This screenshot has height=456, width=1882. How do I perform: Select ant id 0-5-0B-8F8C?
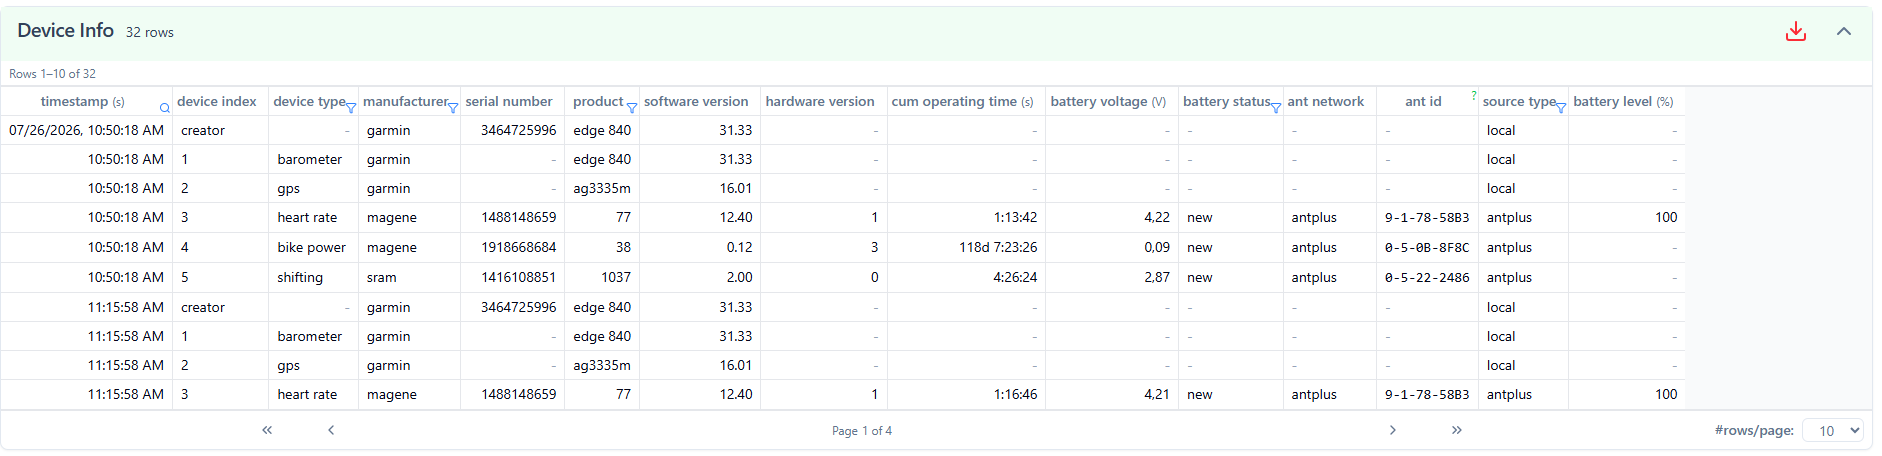(x=1427, y=247)
